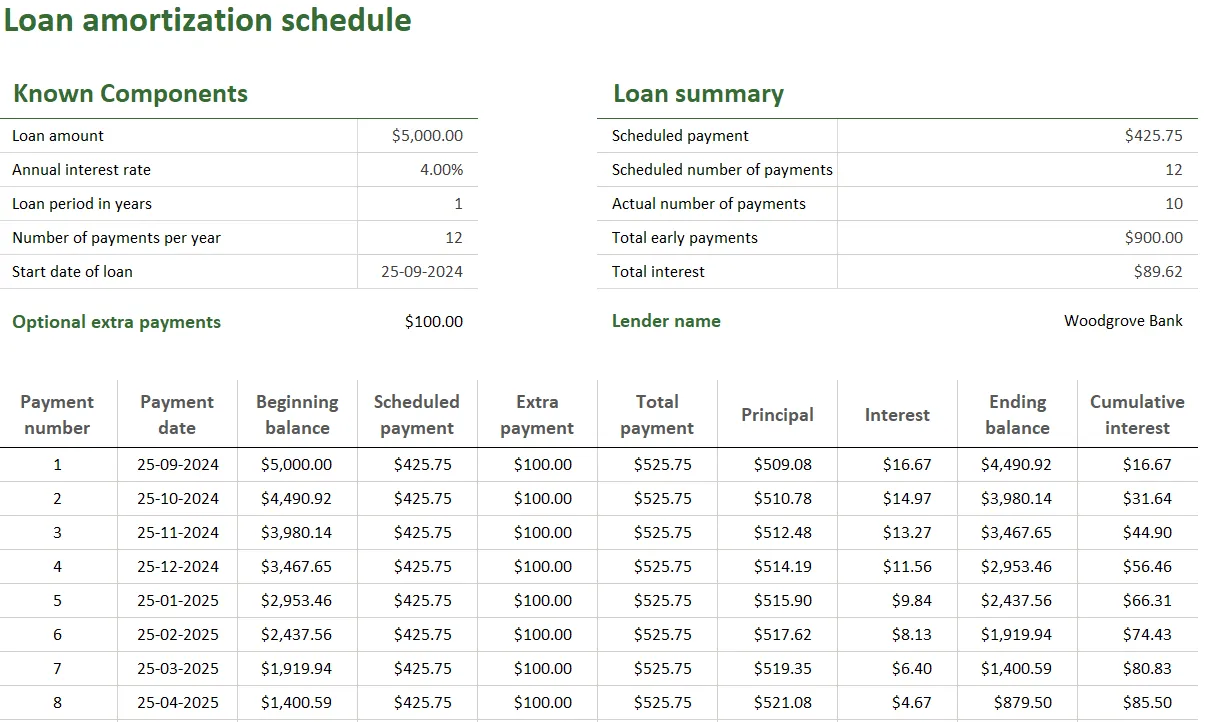1222x722 pixels.
Task: Click the Payment number column header
Action: (x=57, y=414)
